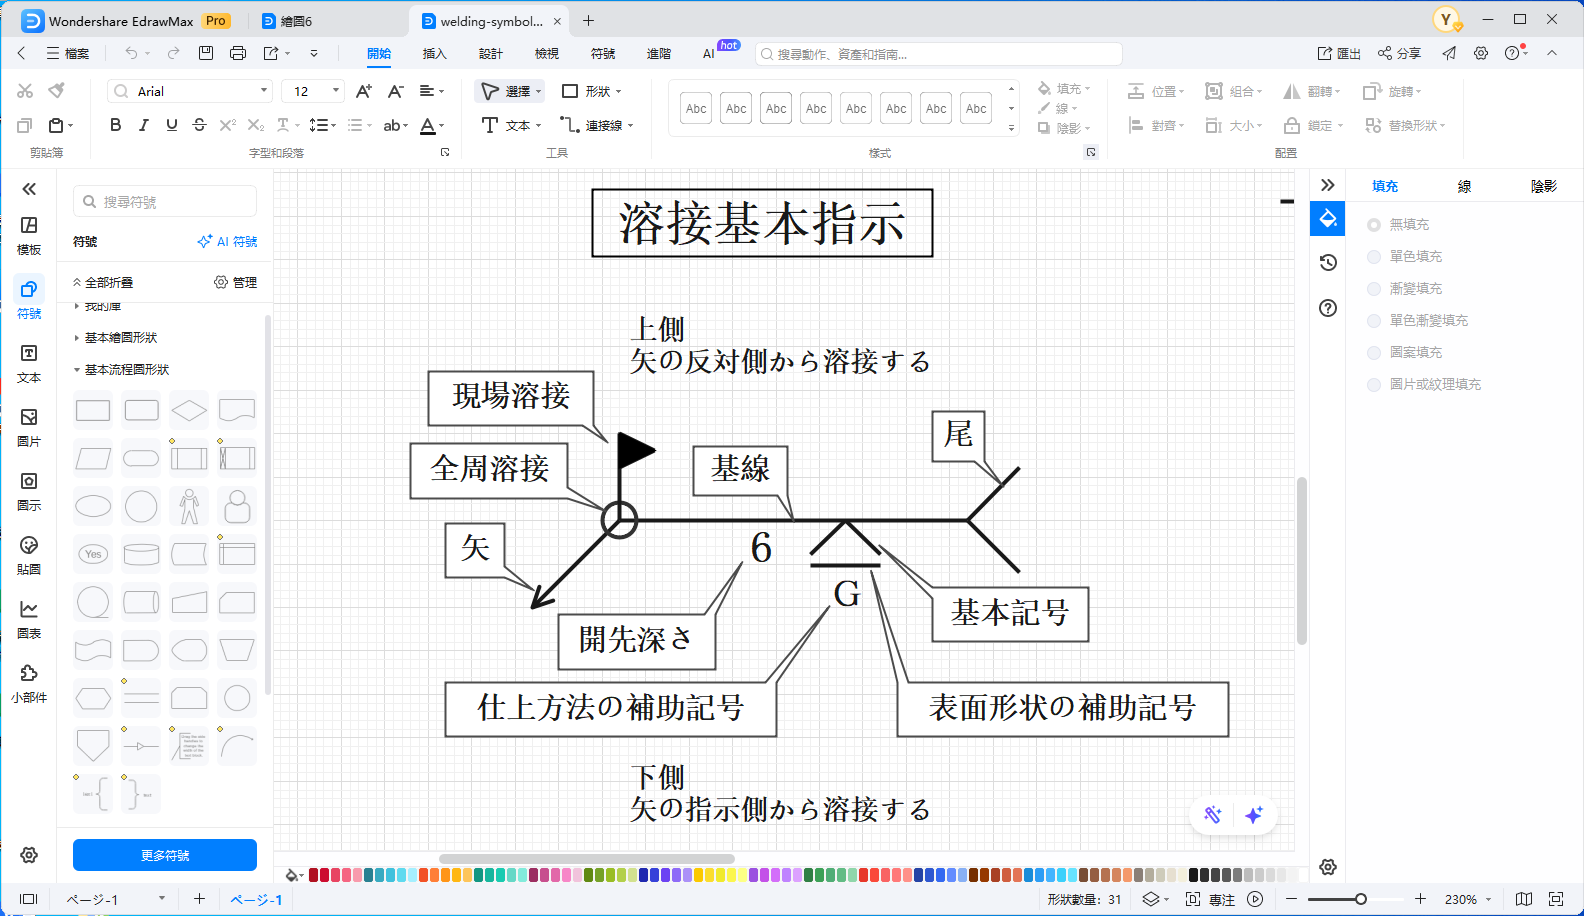Viewport: 1584px width, 916px height.
Task: Open the Symbols panel in left sidebar
Action: coord(29,298)
